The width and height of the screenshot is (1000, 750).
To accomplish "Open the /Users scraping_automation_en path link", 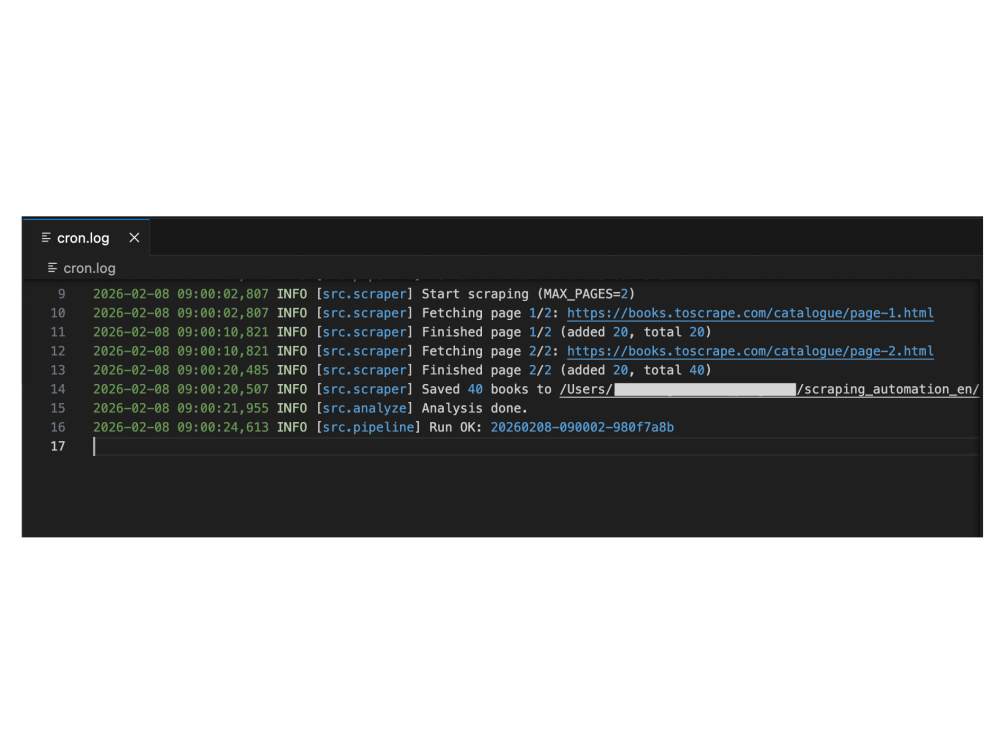I will (x=769, y=389).
